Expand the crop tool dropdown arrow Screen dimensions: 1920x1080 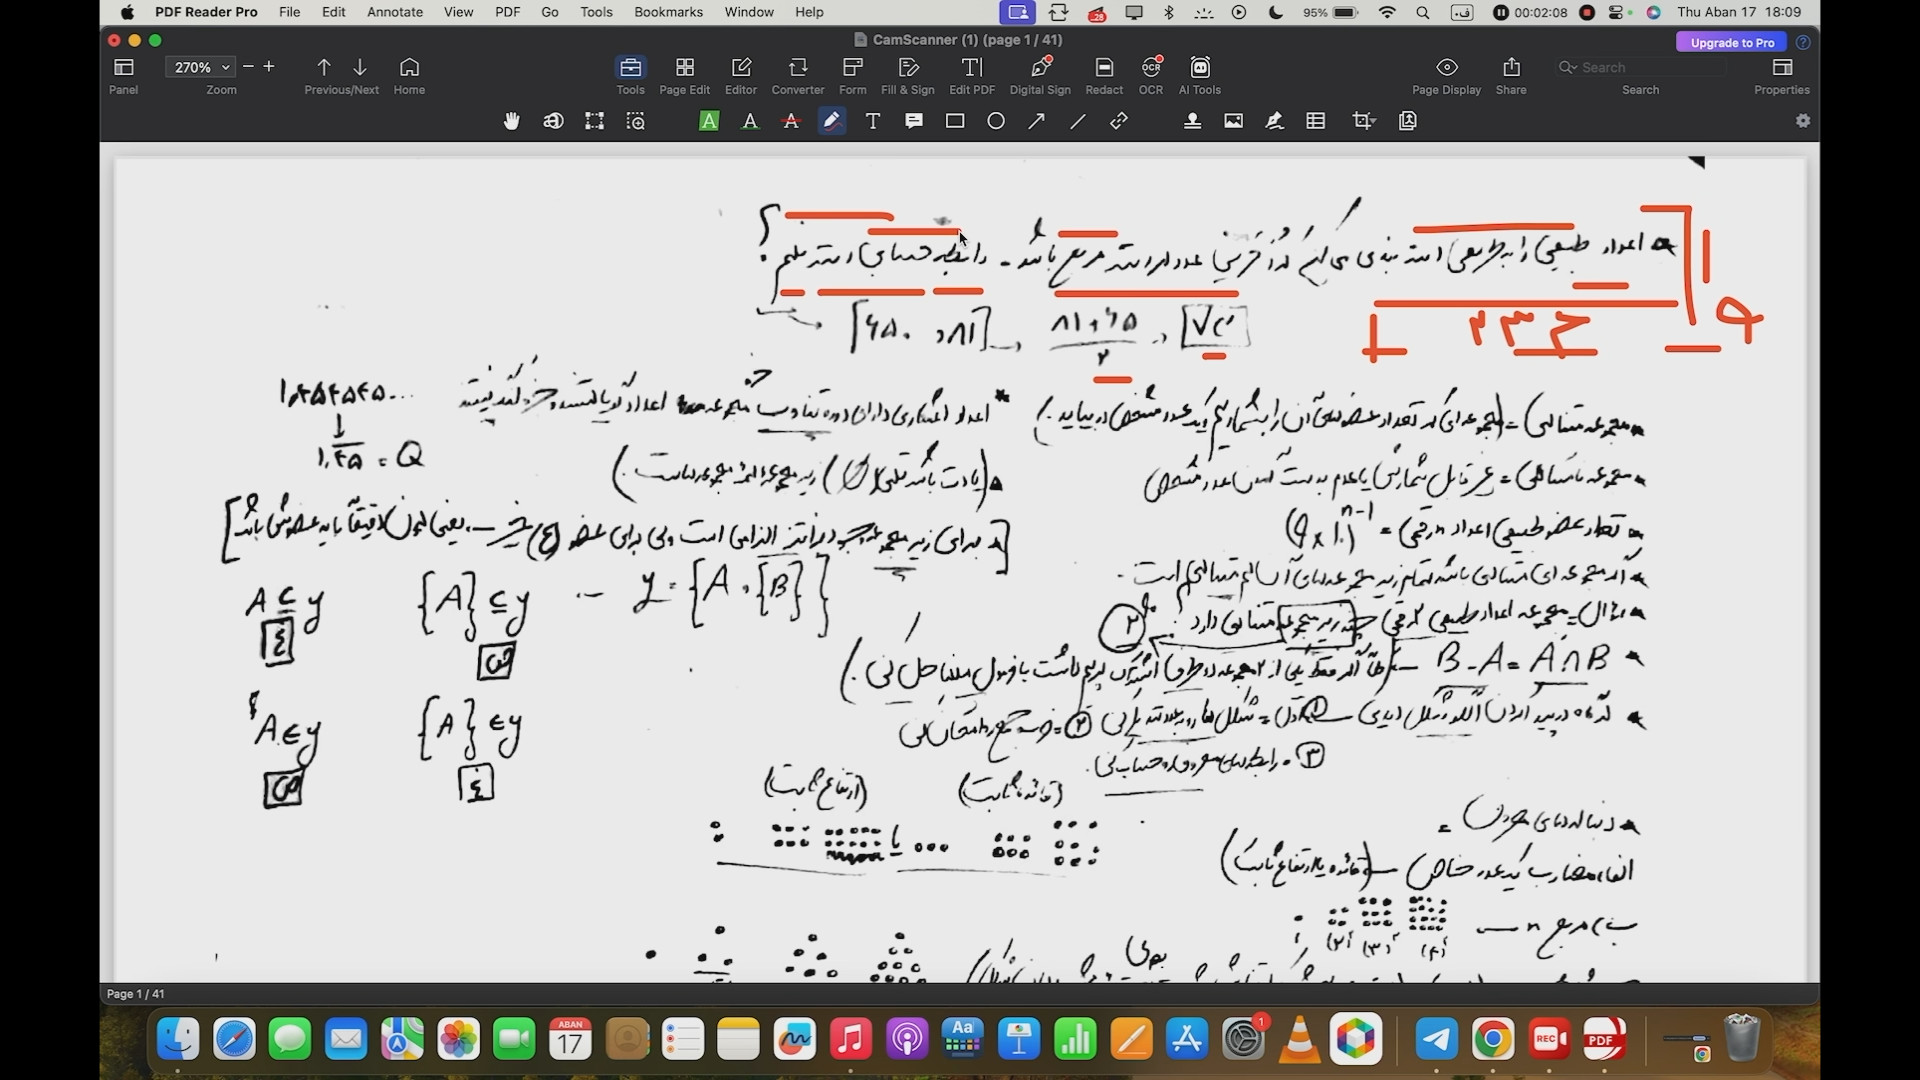pyautogui.click(x=1375, y=121)
